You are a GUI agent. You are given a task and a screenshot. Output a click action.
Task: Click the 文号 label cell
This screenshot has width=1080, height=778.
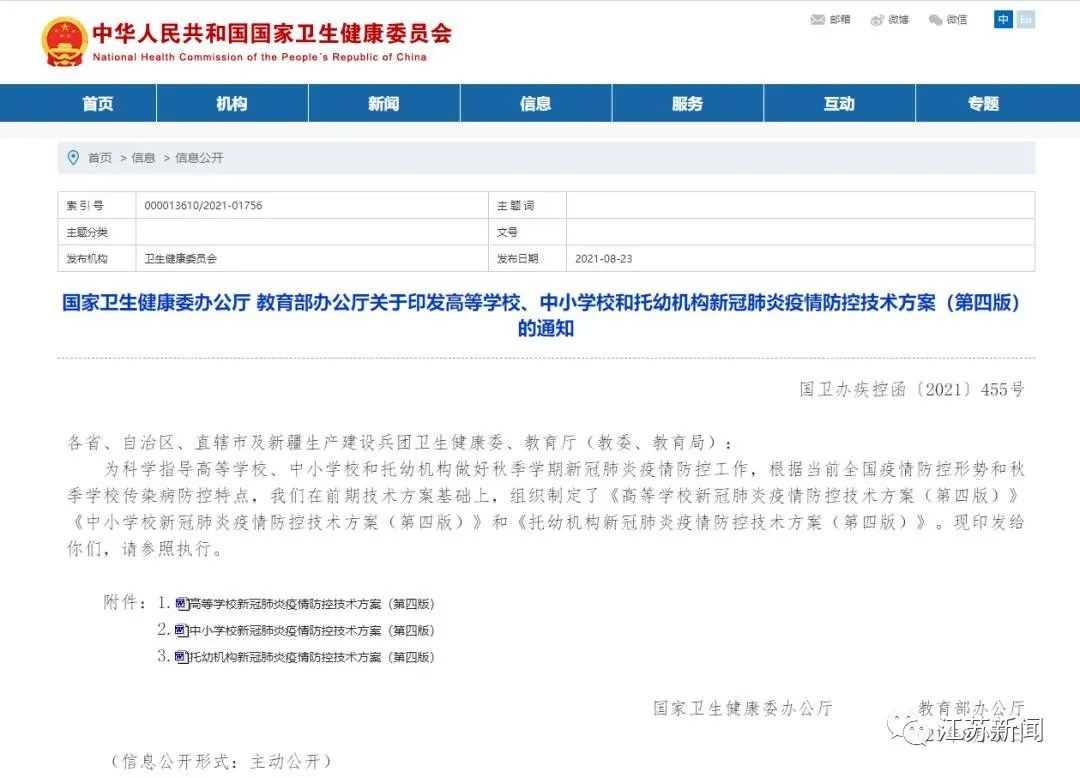528,232
